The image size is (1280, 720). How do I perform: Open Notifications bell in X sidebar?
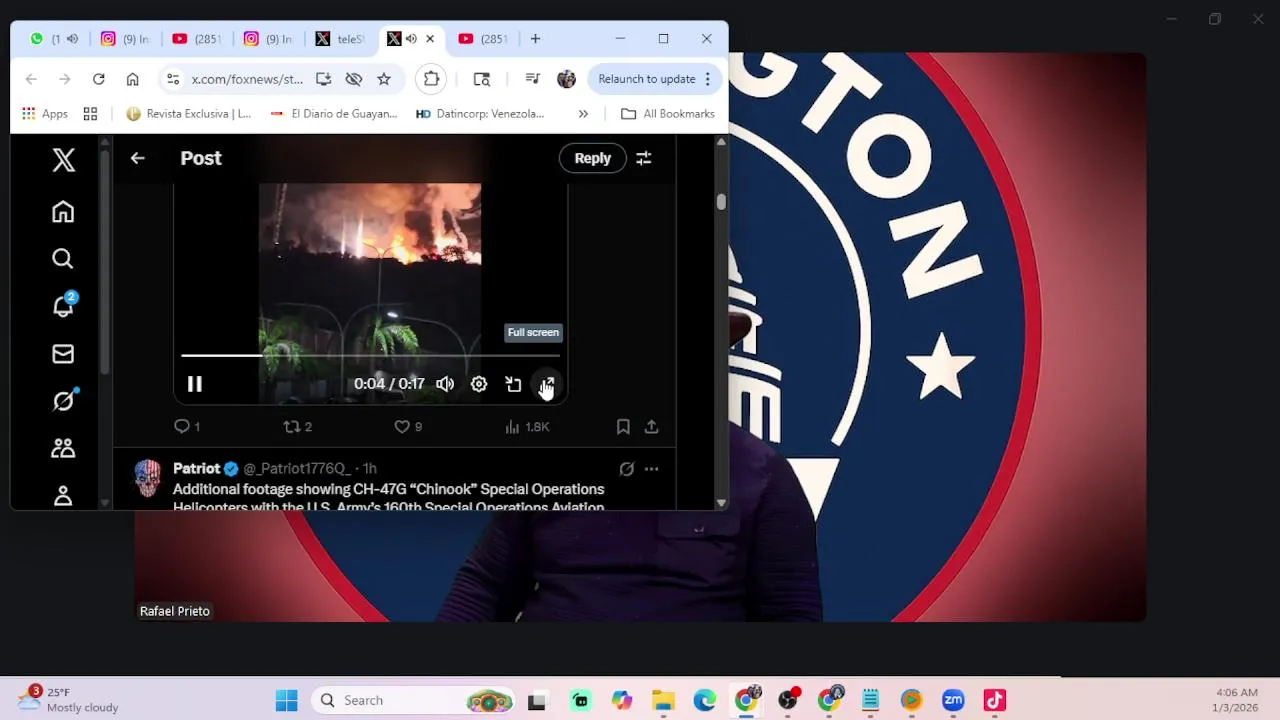click(63, 306)
